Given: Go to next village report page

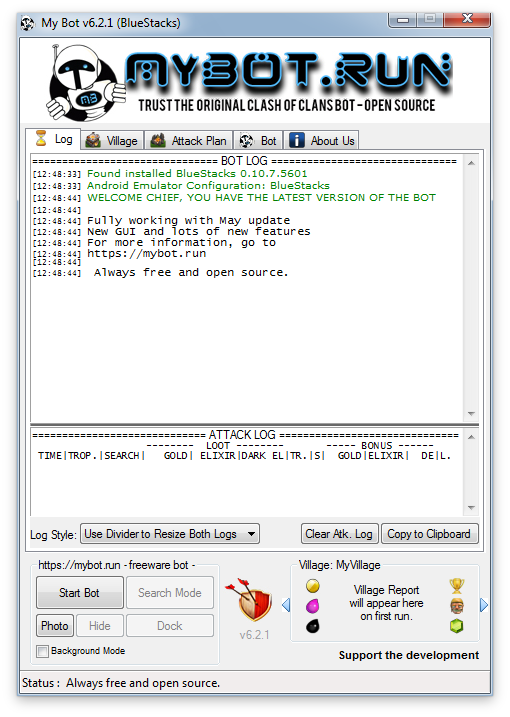Looking at the screenshot, I should (484, 605).
